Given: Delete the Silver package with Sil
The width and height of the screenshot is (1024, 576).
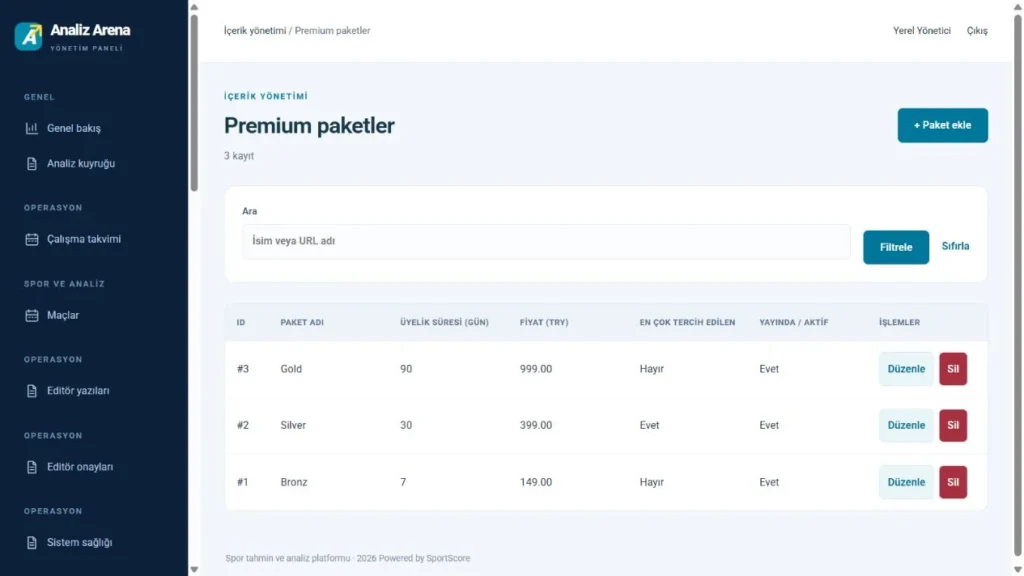Looking at the screenshot, I should [953, 425].
